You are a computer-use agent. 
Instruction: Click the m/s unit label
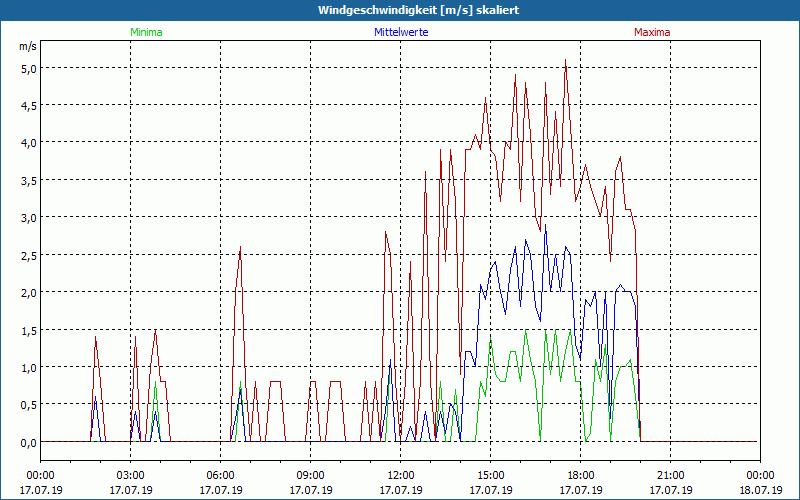[28, 46]
